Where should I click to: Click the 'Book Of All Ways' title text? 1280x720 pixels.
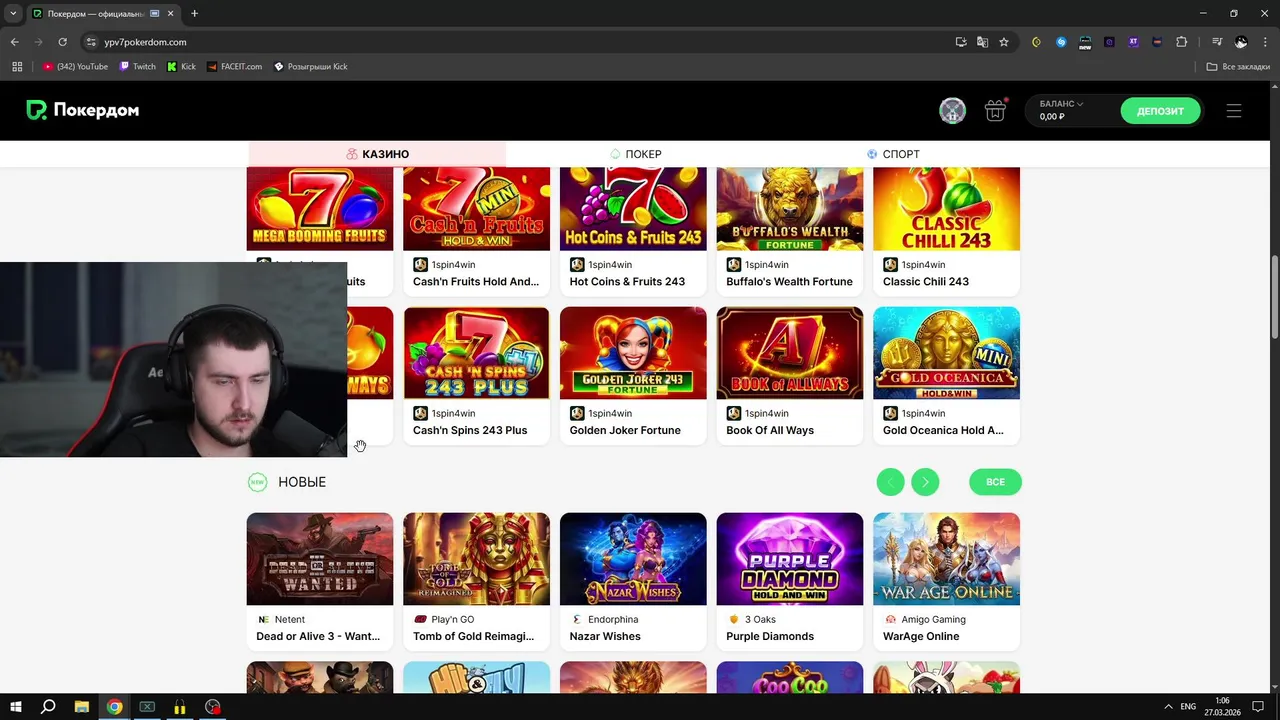[770, 430]
